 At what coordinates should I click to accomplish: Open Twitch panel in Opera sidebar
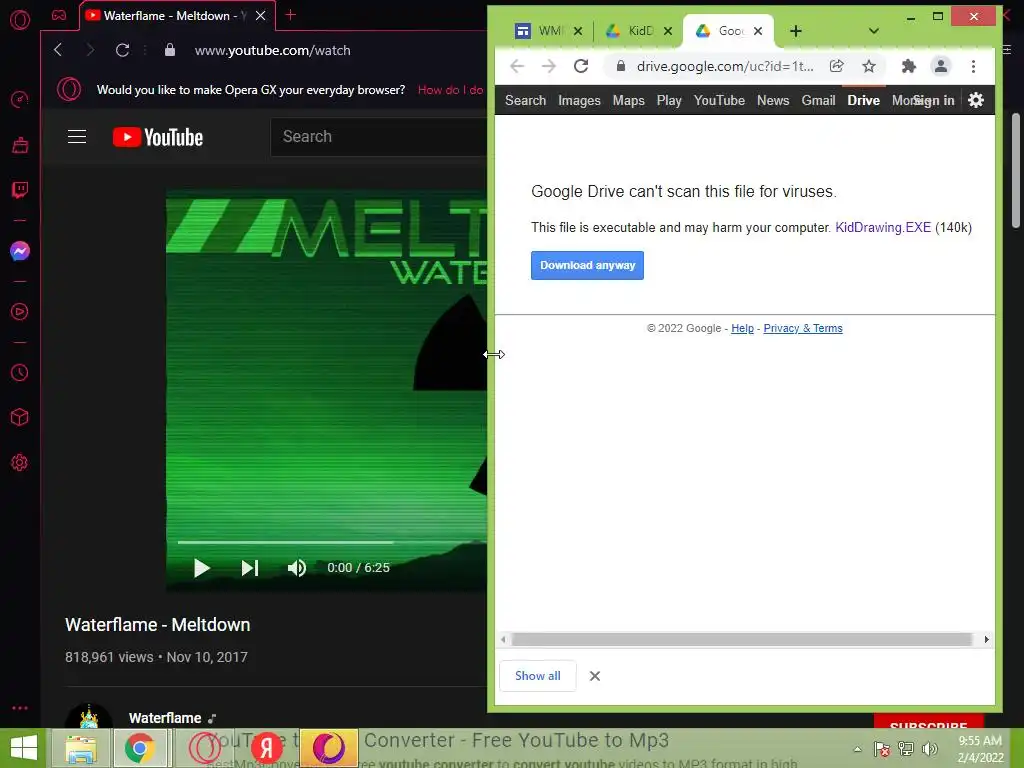coord(20,190)
